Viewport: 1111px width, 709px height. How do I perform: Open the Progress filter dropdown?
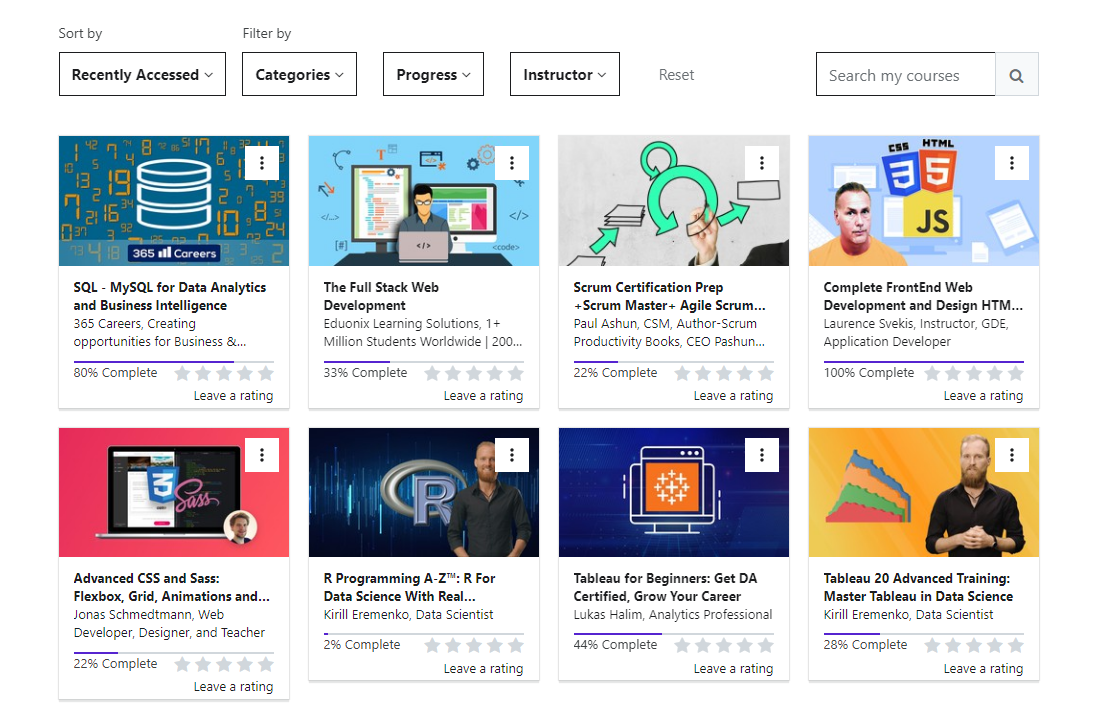point(433,74)
